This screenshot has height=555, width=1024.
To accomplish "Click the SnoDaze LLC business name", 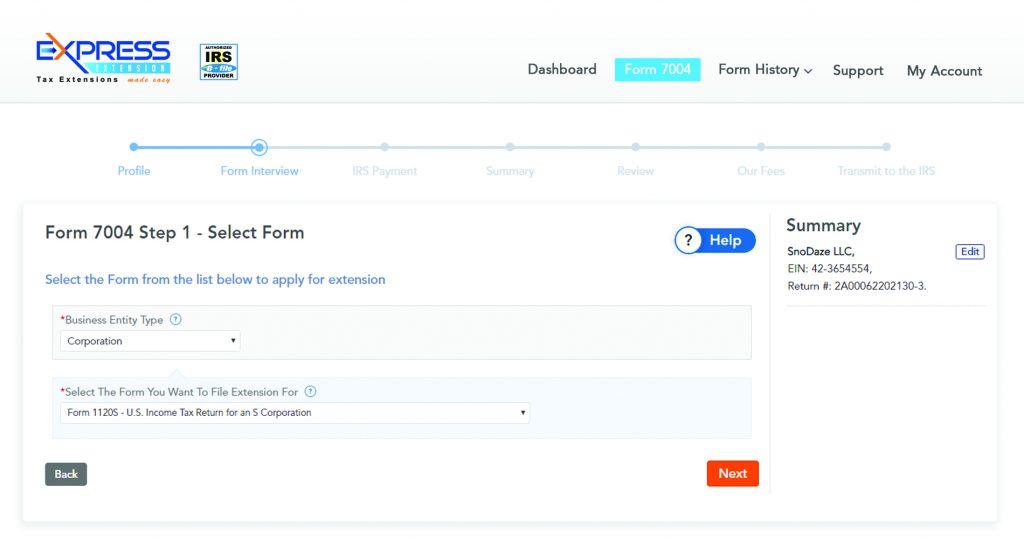I will pyautogui.click(x=821, y=251).
